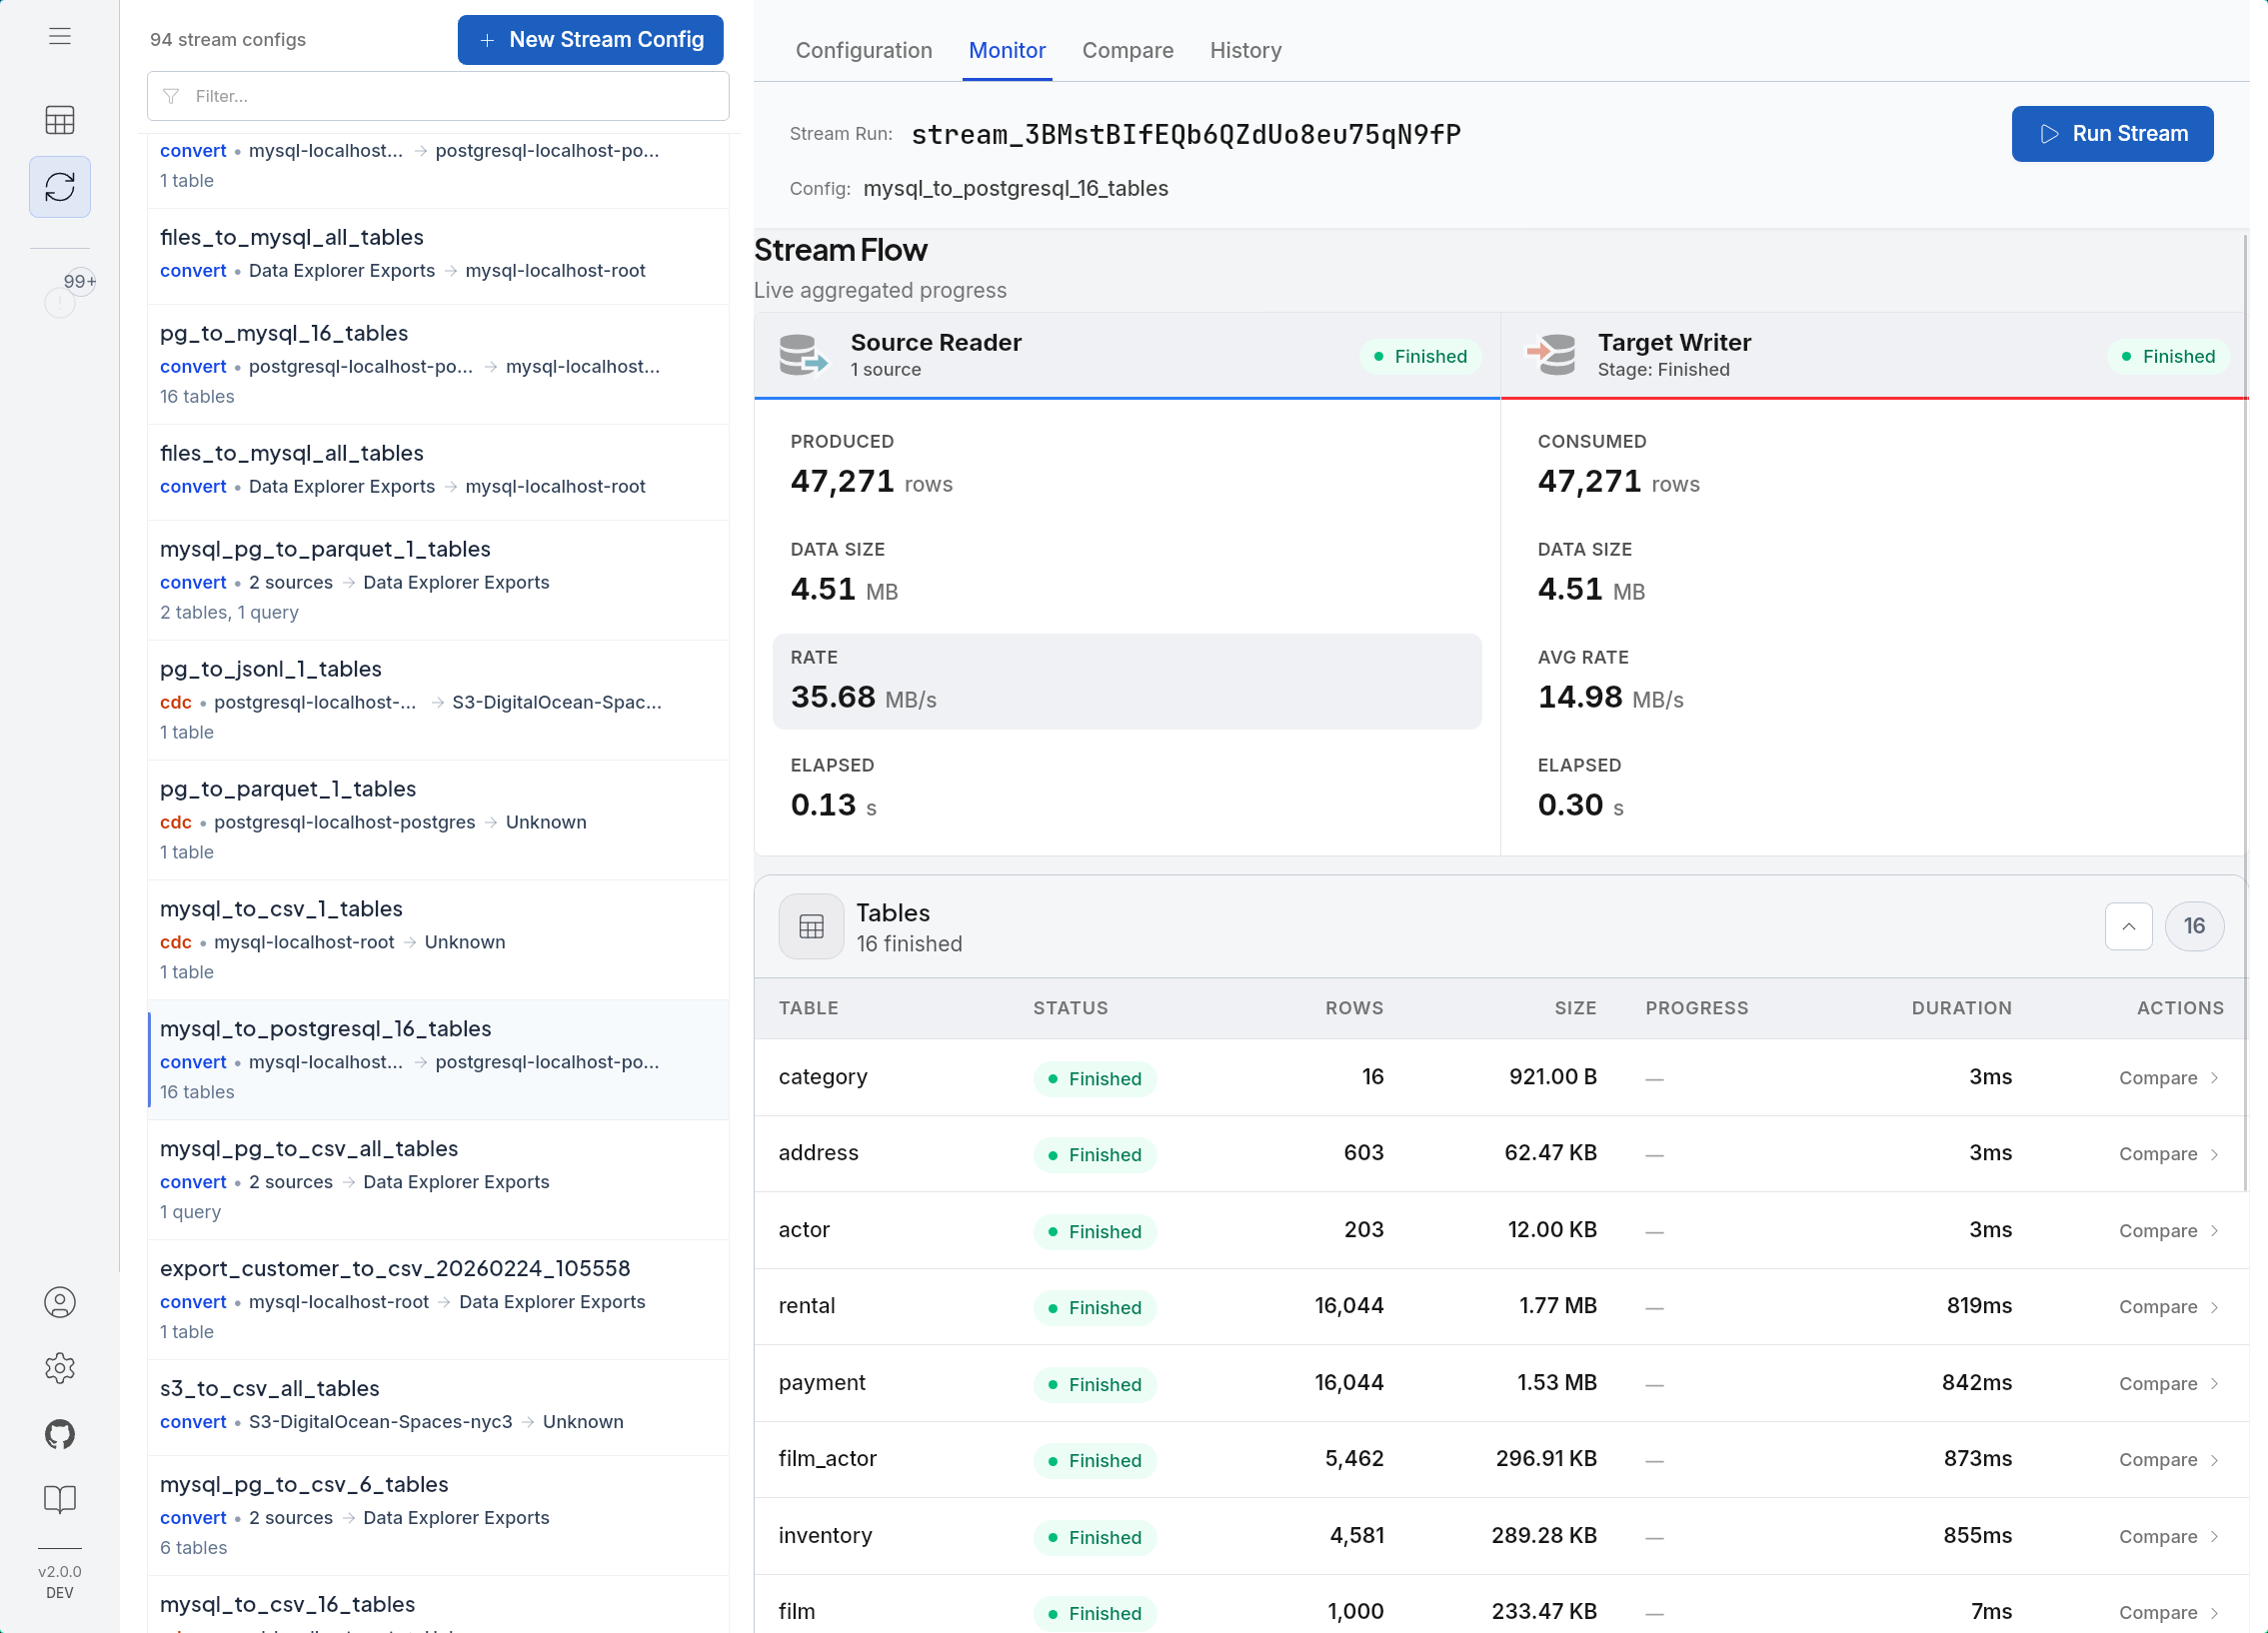2268x1633 pixels.
Task: Open Compare for the film table
Action: pyautogui.click(x=2168, y=1613)
